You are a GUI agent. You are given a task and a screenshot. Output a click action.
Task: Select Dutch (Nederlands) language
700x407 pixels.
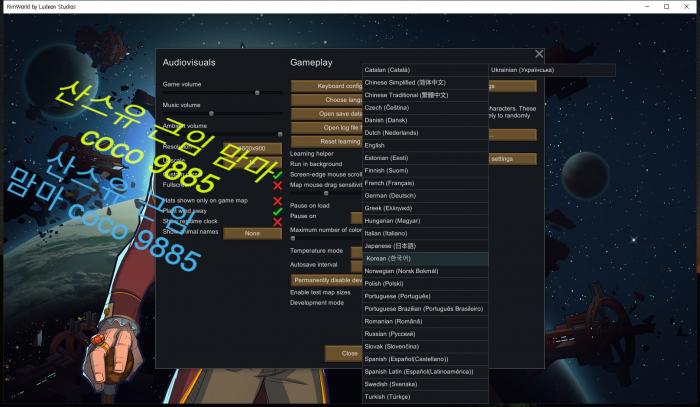[x=425, y=133]
